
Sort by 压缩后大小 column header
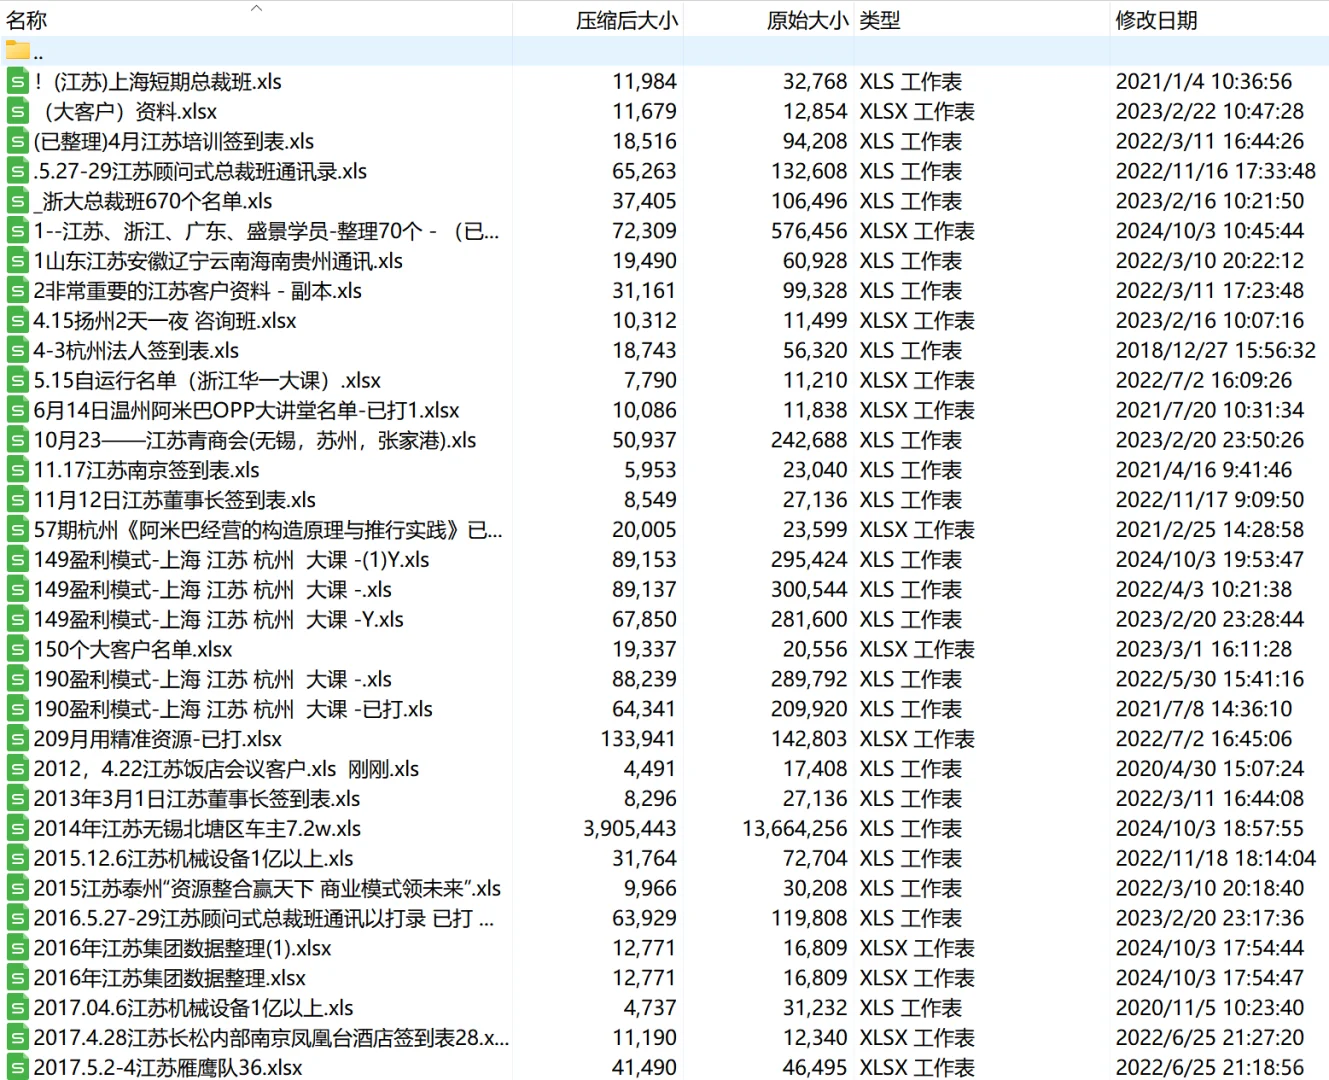(x=626, y=20)
